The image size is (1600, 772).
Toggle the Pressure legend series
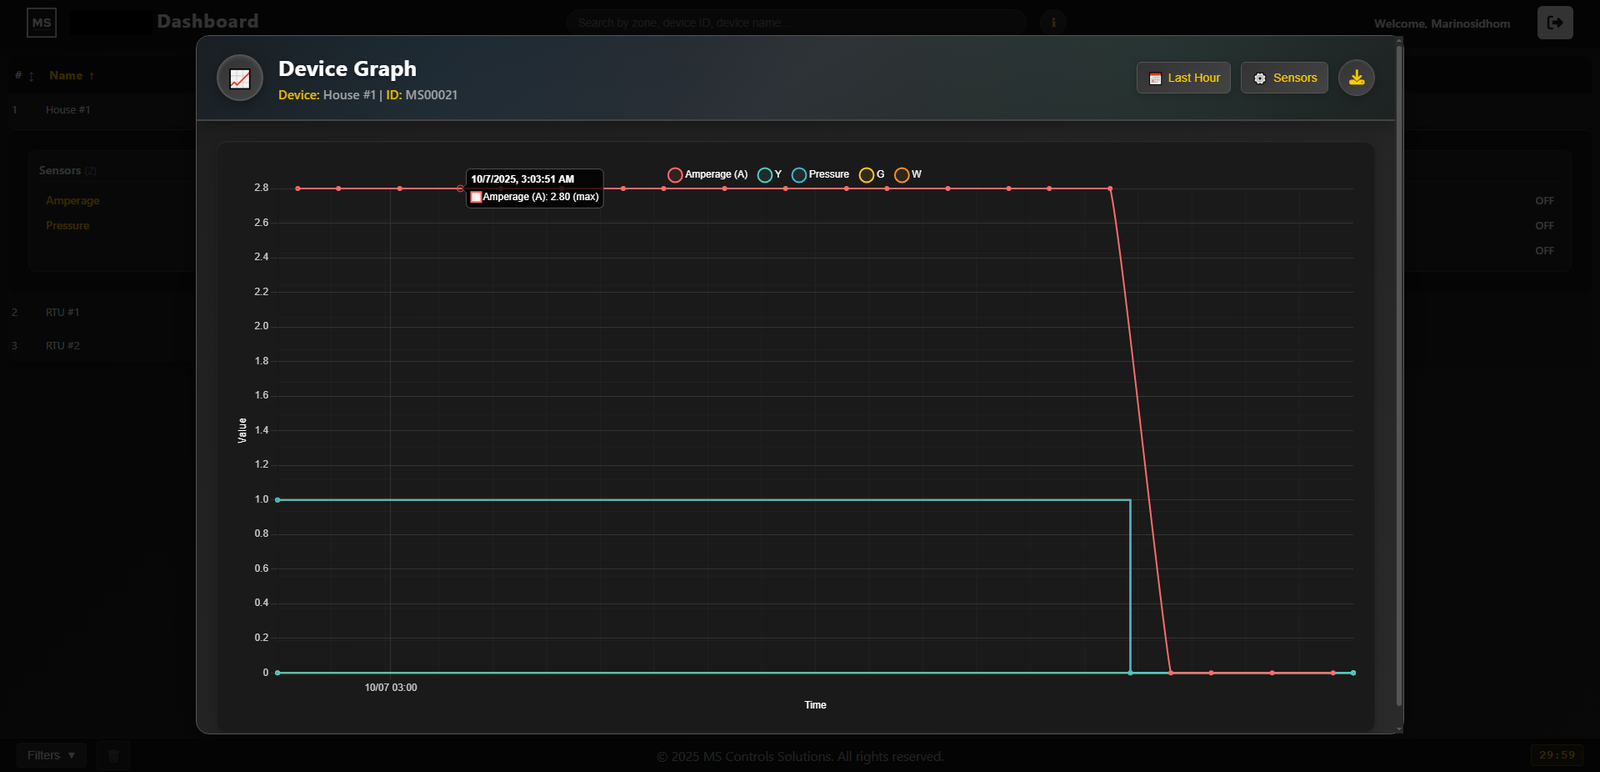coord(820,175)
